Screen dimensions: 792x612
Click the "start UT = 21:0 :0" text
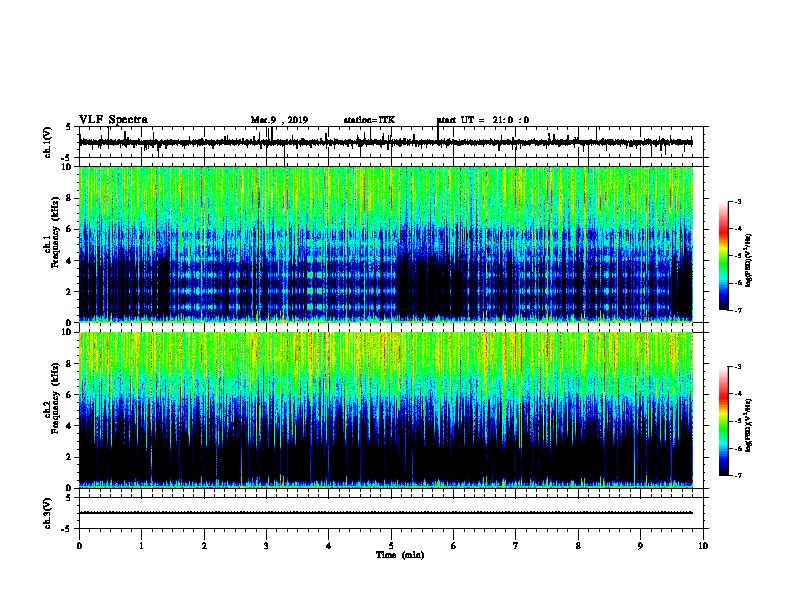click(483, 120)
